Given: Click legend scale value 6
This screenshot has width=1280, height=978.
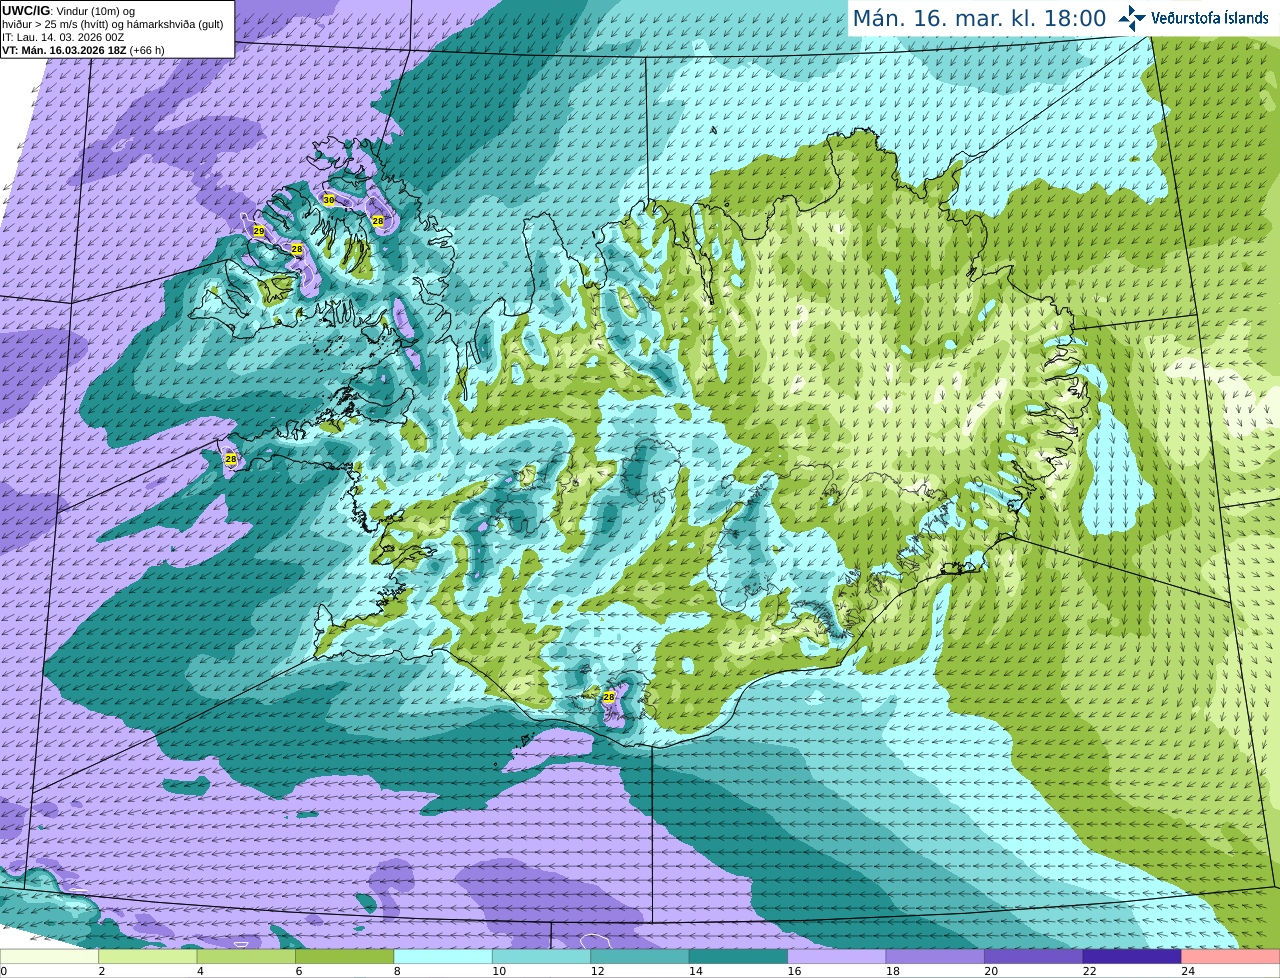Looking at the screenshot, I should [299, 971].
